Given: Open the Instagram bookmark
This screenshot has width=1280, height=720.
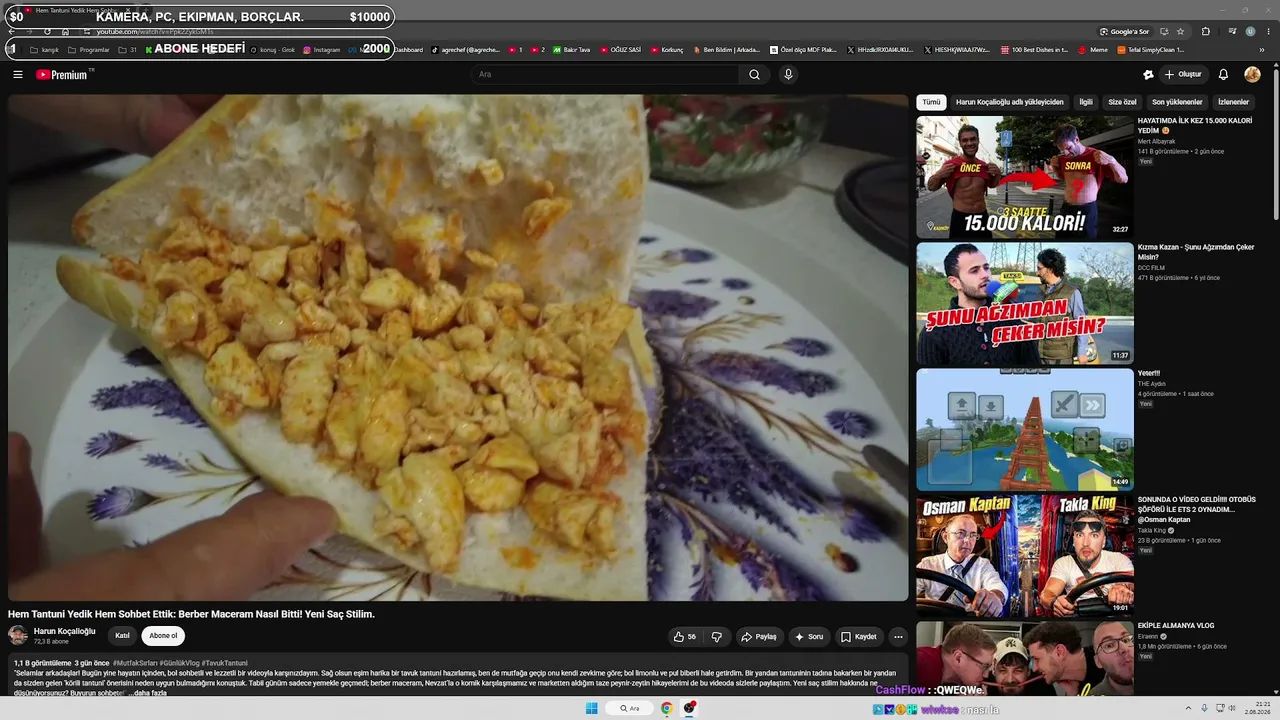Looking at the screenshot, I should point(321,49).
